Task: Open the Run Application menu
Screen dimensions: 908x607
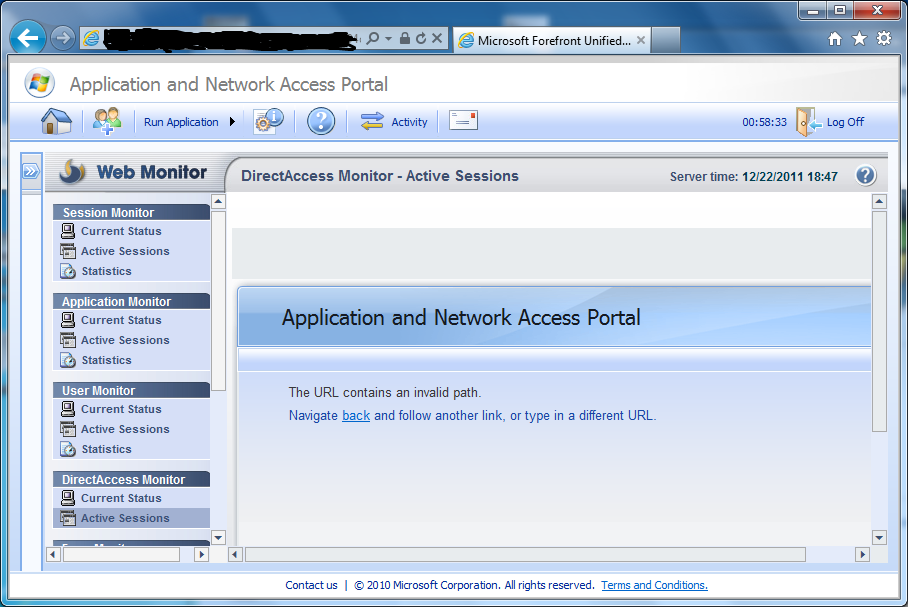Action: [181, 122]
